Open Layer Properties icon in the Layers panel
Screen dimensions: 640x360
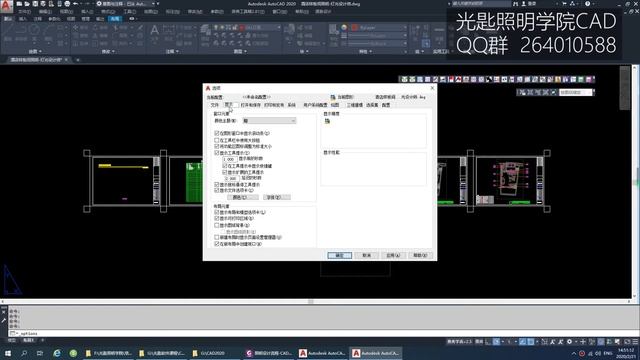pyautogui.click(x=205, y=31)
